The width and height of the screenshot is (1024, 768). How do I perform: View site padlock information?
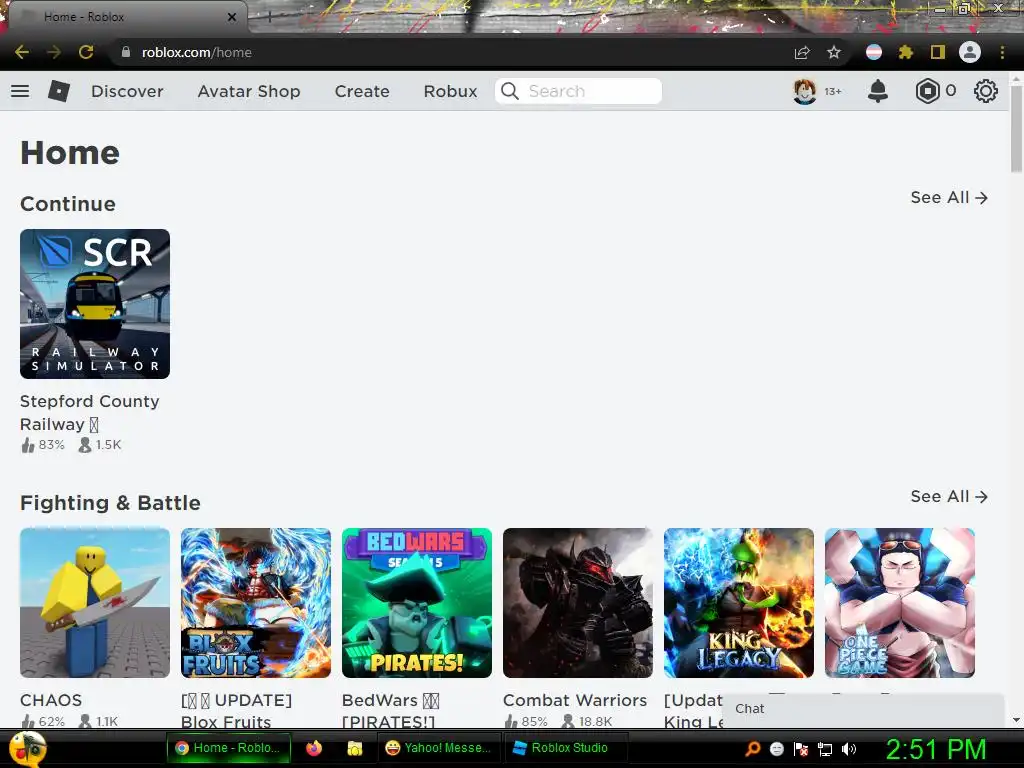coord(126,52)
